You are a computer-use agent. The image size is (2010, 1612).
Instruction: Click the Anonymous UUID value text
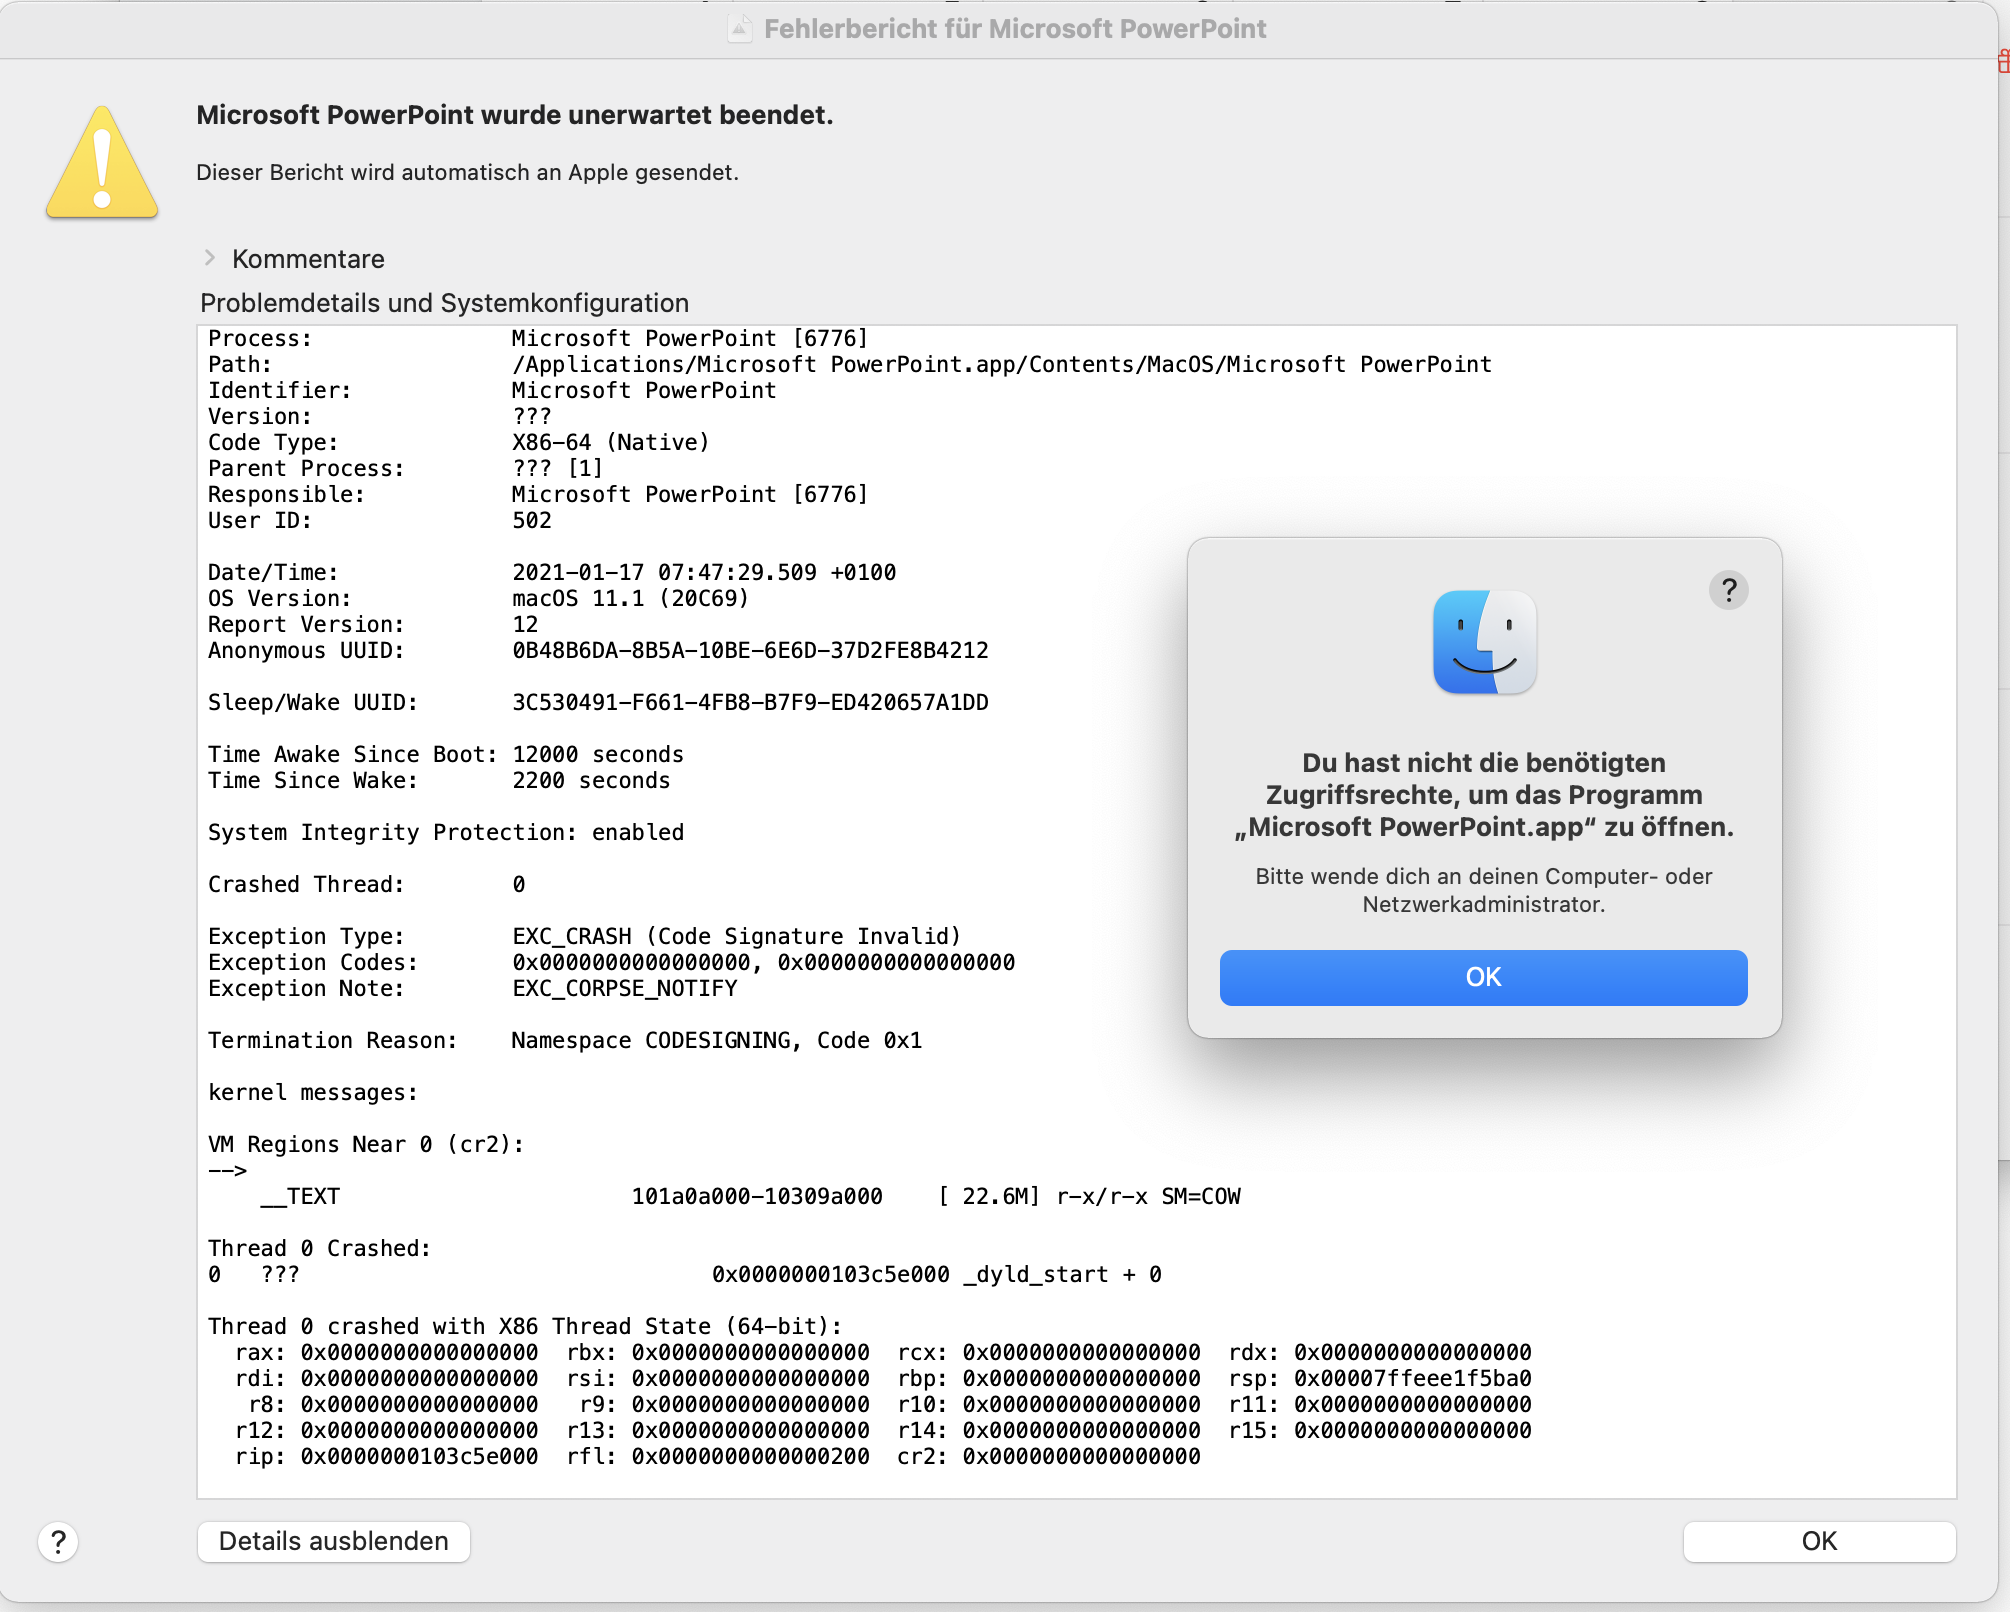coord(749,651)
